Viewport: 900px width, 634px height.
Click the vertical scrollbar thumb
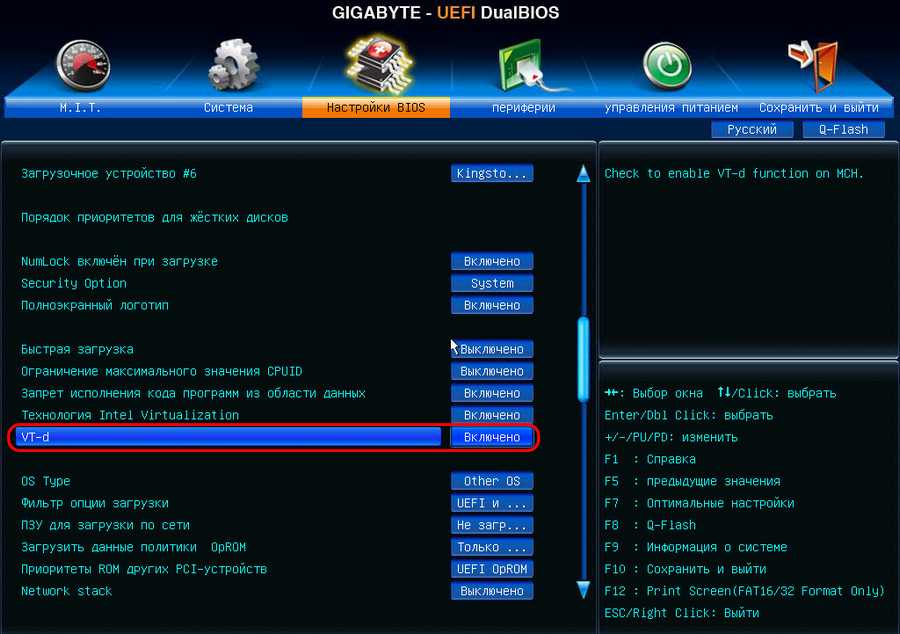[584, 358]
